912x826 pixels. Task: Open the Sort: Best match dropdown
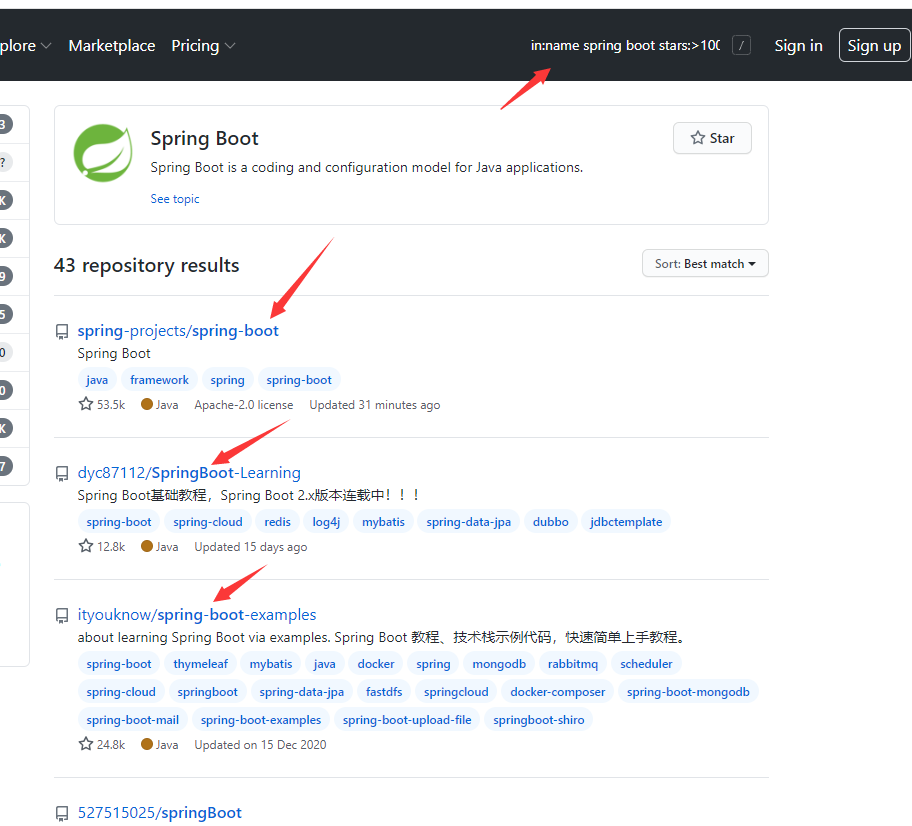[x=705, y=264]
